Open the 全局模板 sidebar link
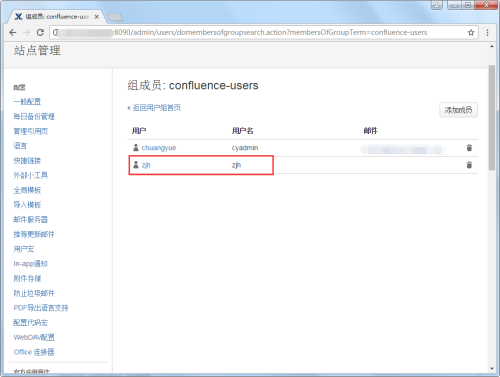 tap(27, 190)
